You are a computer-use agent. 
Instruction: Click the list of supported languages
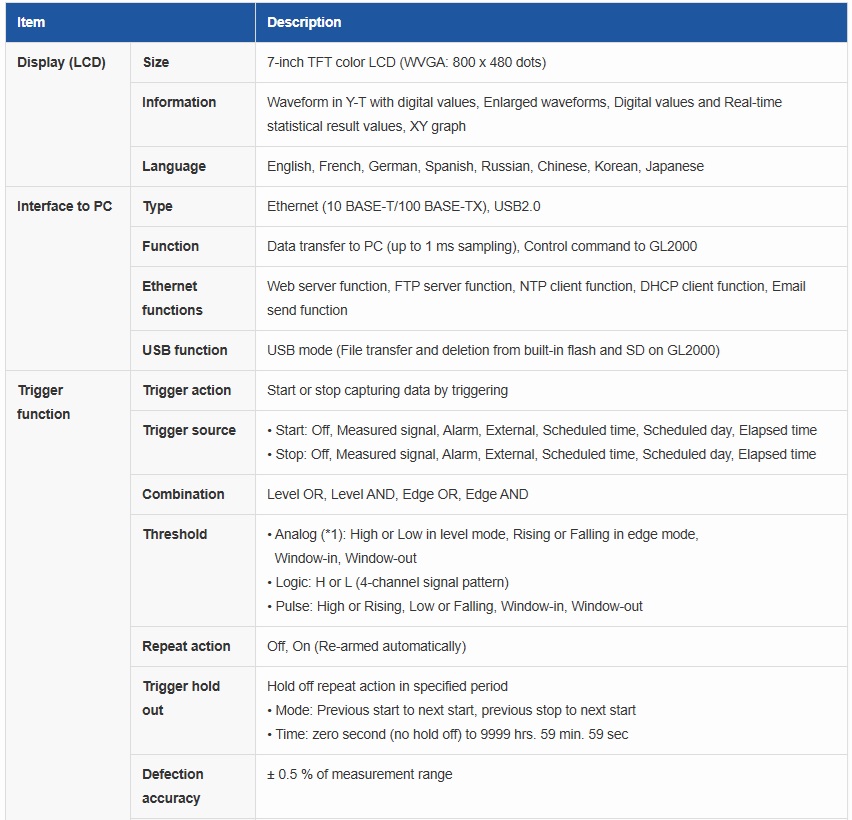(485, 166)
